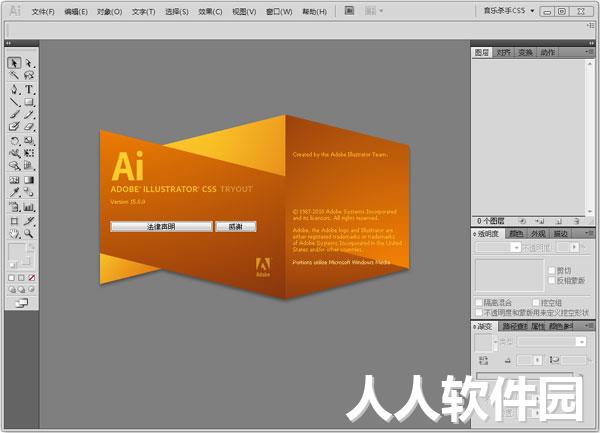Click the None (red slash) fill button
600x433 pixels.
coord(32,278)
